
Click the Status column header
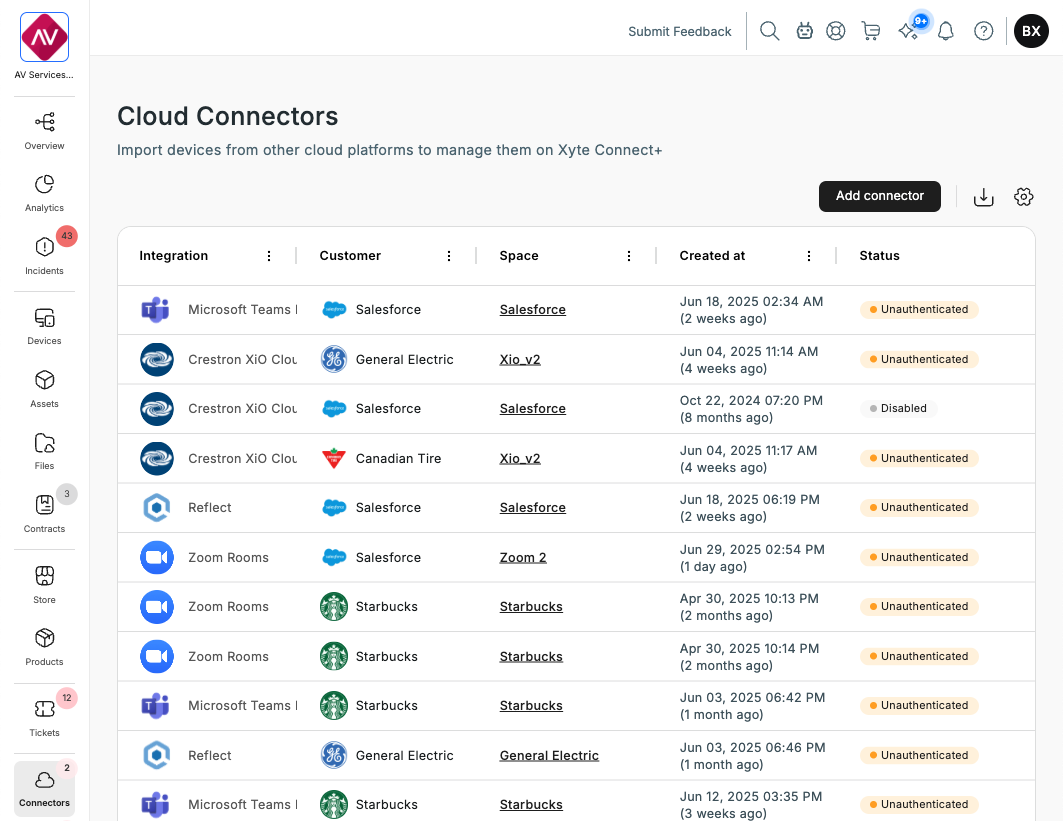coord(879,256)
